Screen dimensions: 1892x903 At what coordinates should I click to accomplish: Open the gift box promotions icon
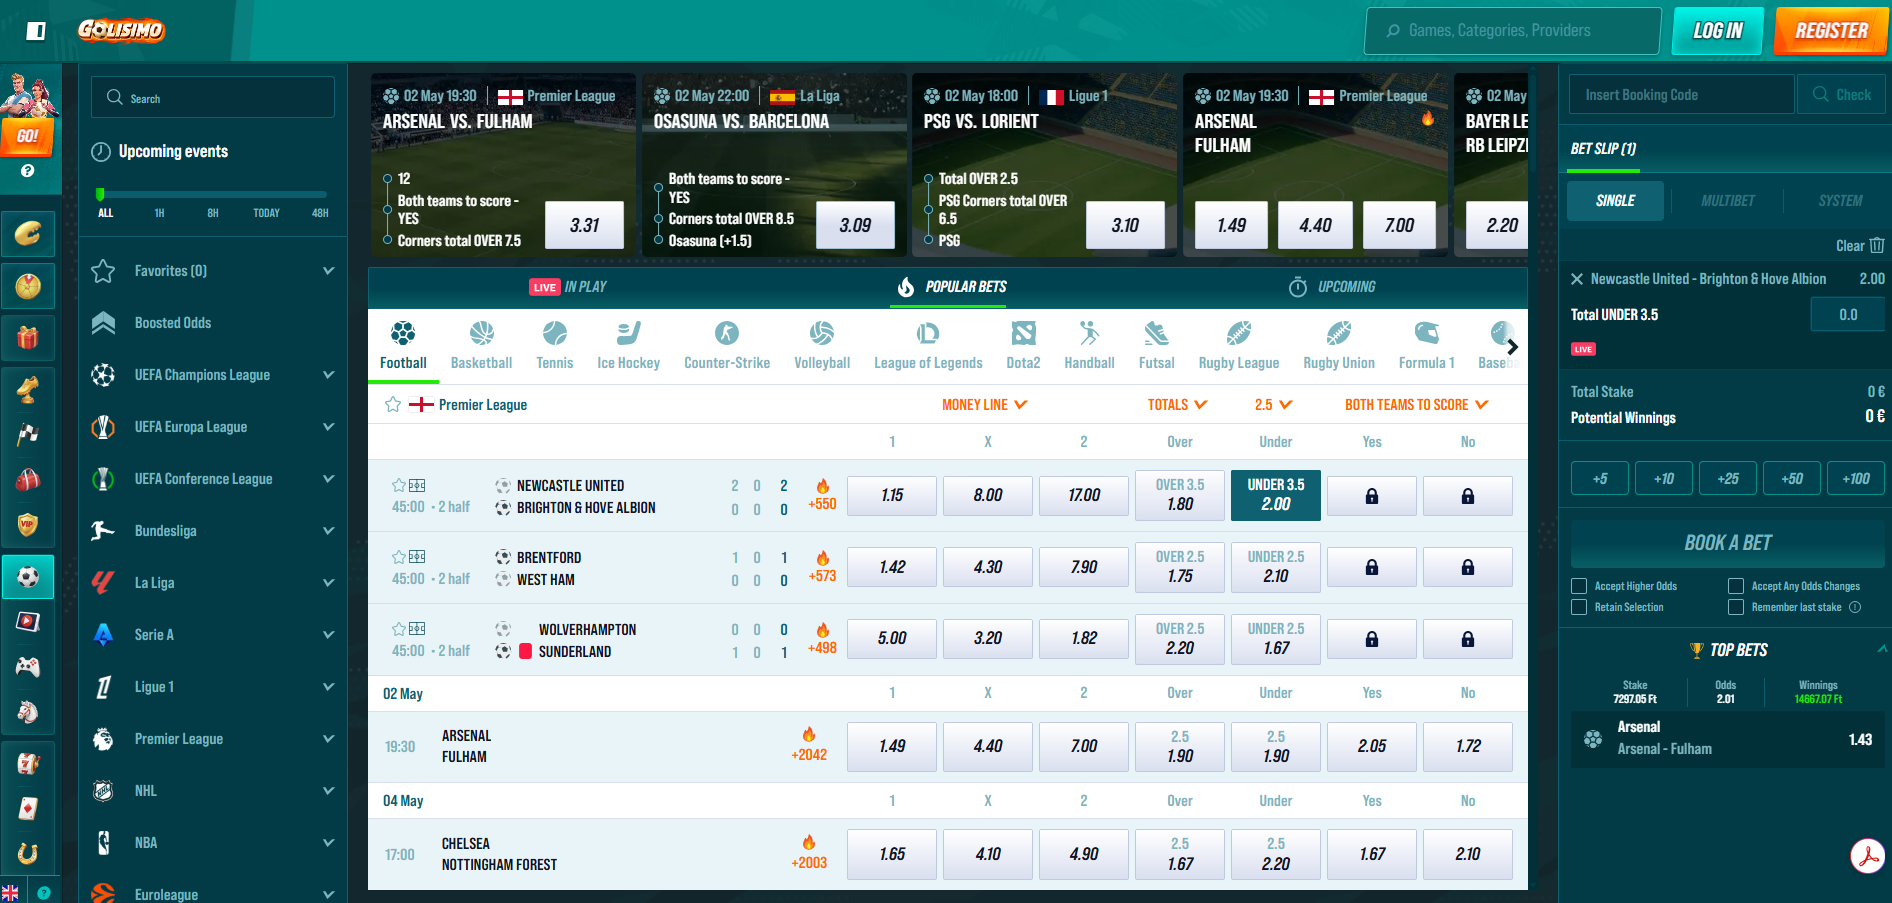point(28,338)
